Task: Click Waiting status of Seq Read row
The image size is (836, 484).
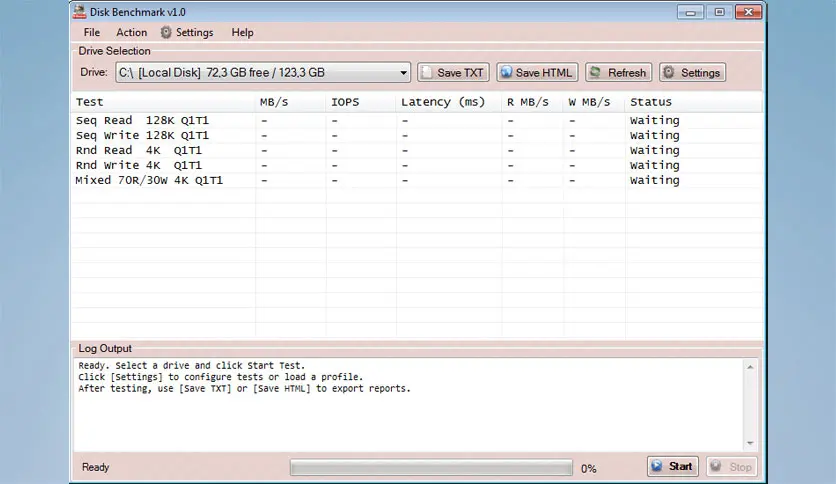Action: point(655,120)
